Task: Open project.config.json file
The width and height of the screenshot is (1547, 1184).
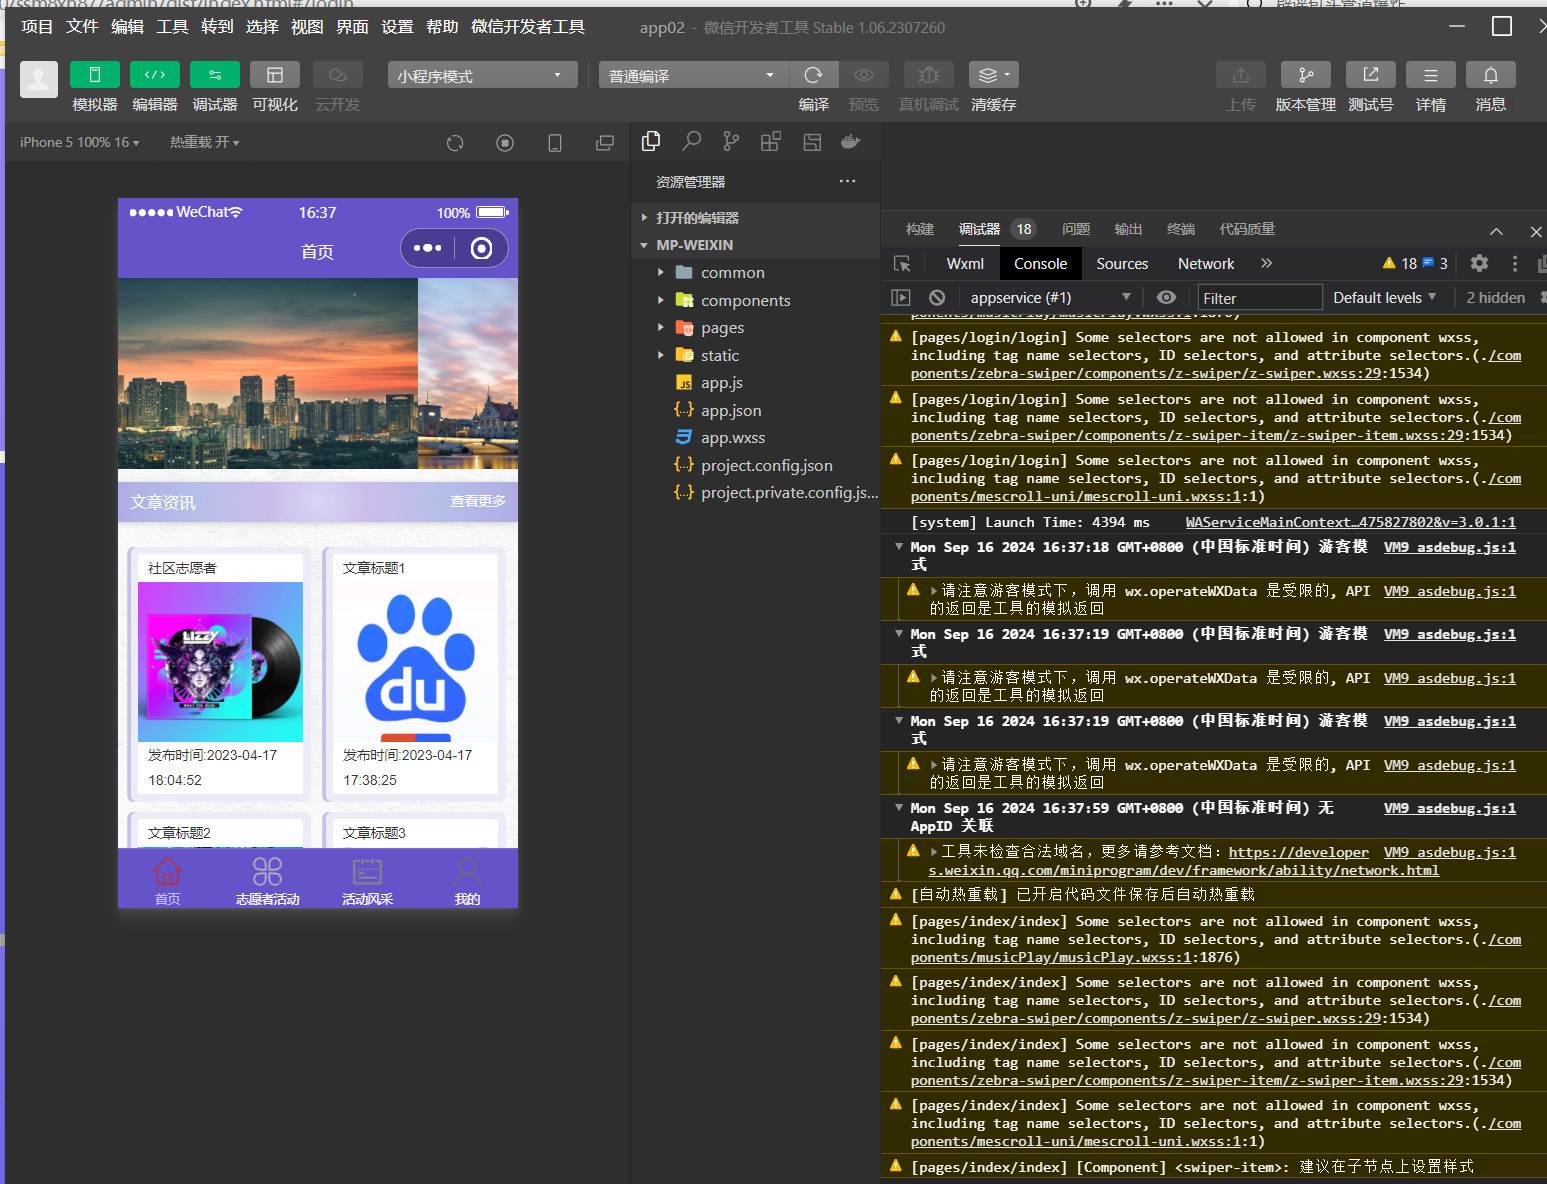Action: 757,465
